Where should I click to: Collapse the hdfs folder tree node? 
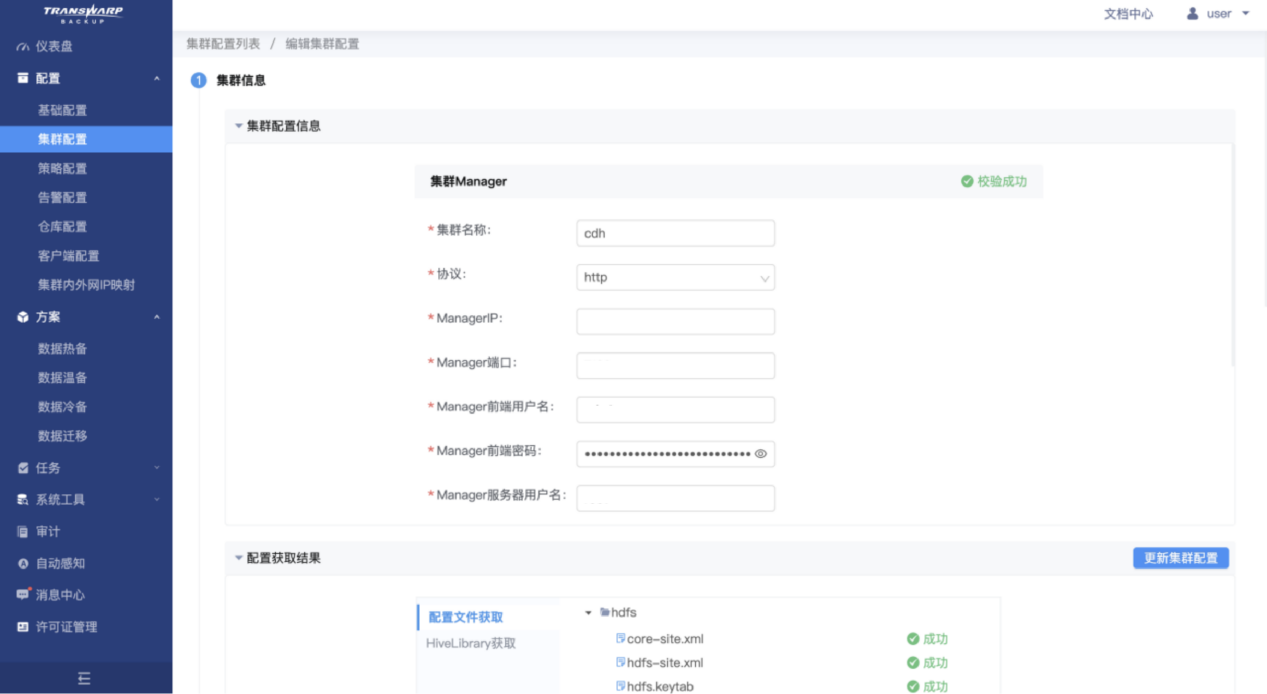(x=589, y=613)
